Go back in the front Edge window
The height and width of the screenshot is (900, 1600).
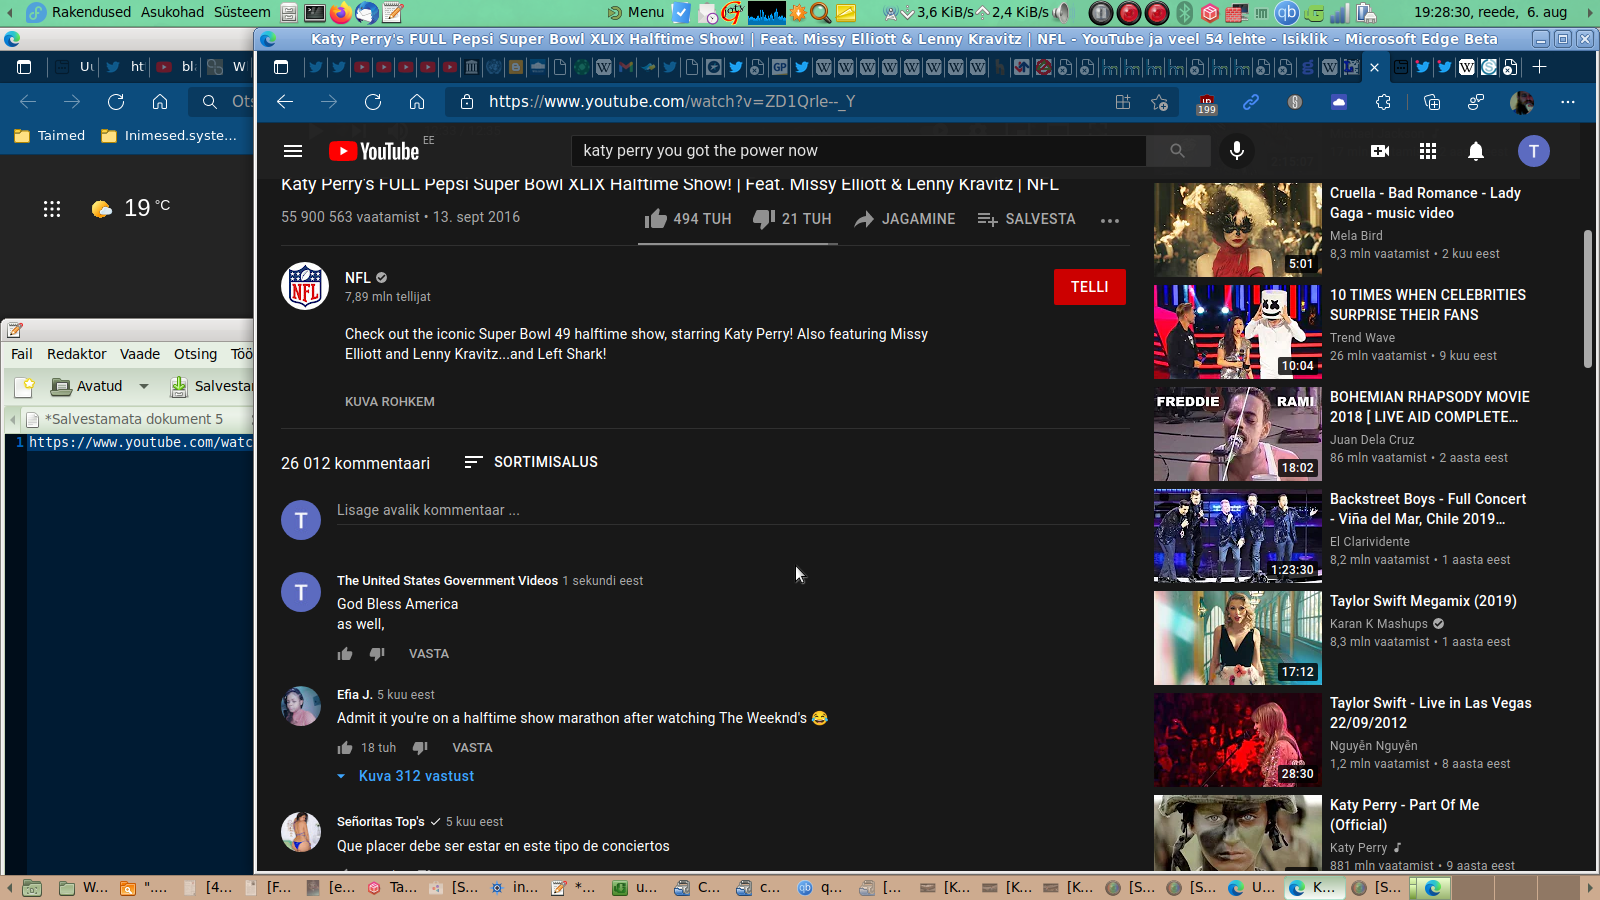tap(285, 102)
